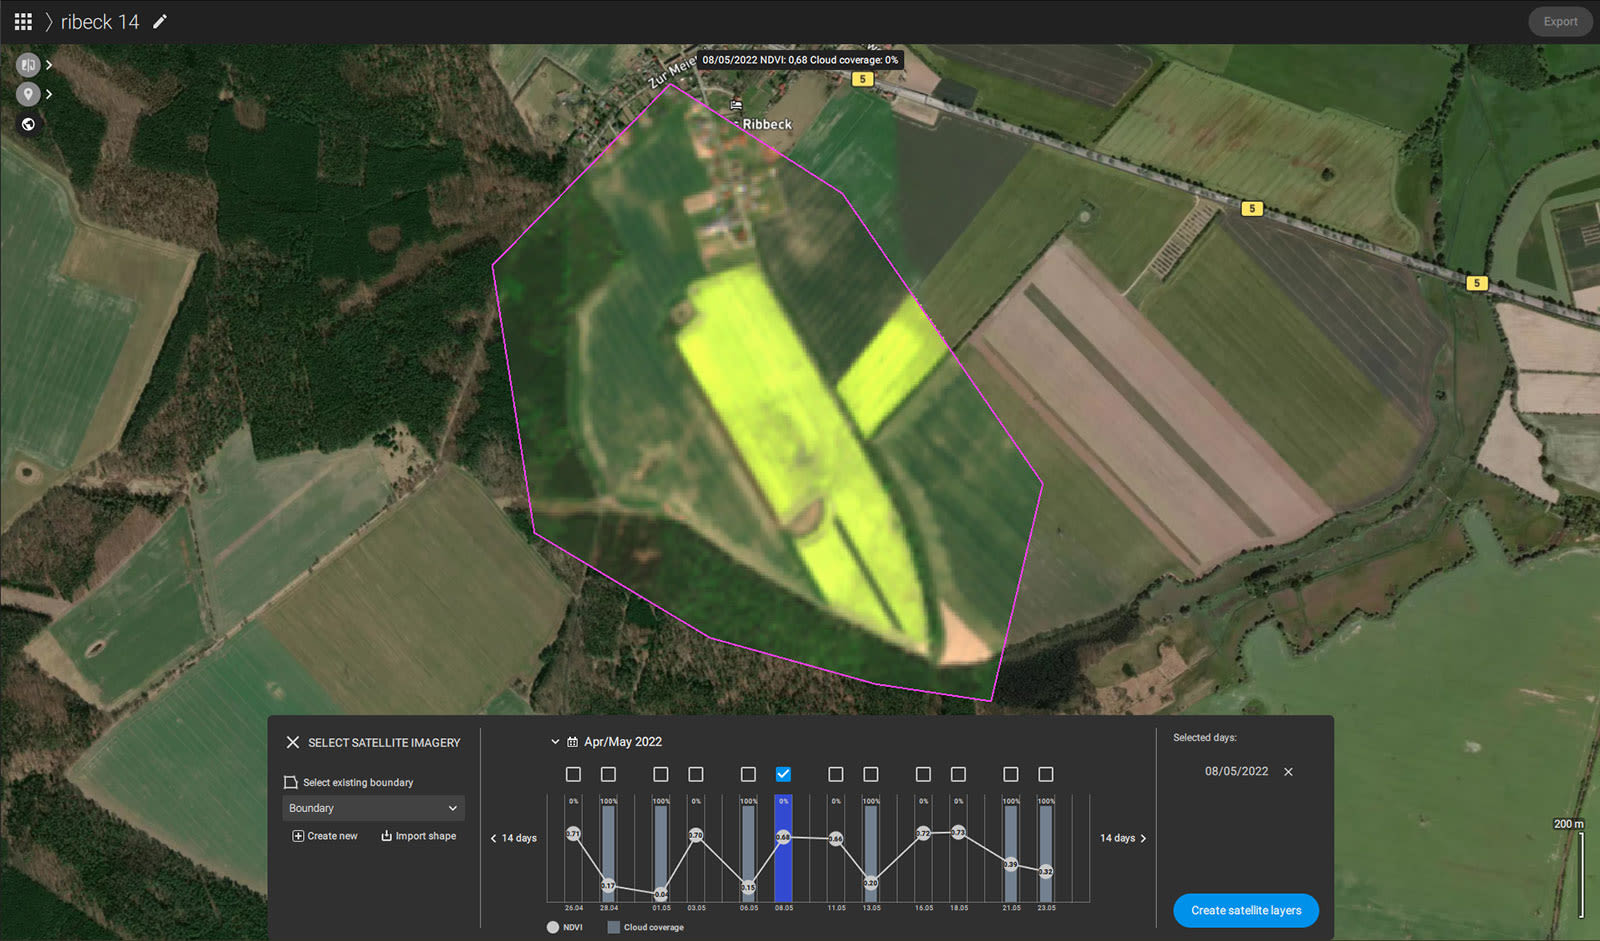Click the Create new boundary plus icon
The image size is (1600, 941).
pos(297,836)
